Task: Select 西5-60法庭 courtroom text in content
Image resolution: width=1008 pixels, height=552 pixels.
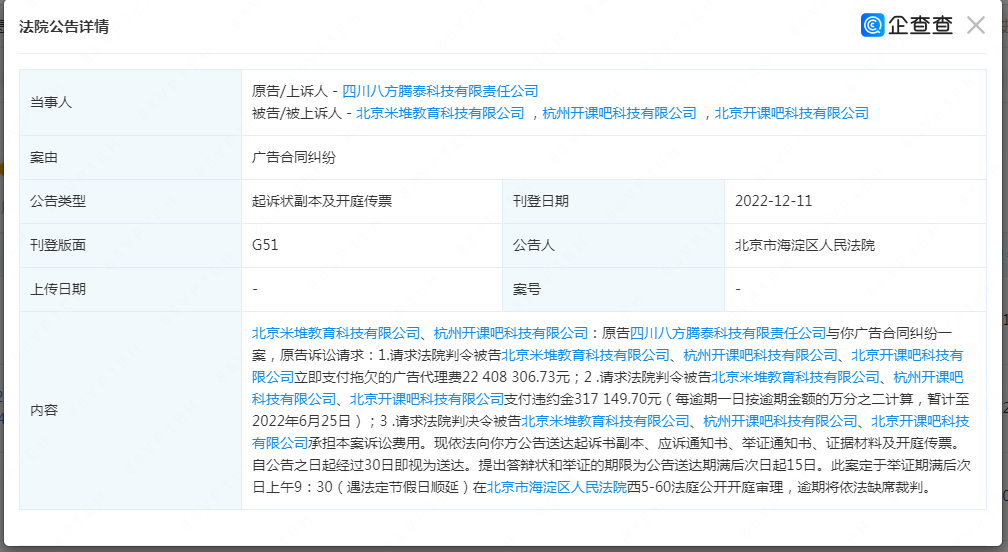Action: [665, 487]
